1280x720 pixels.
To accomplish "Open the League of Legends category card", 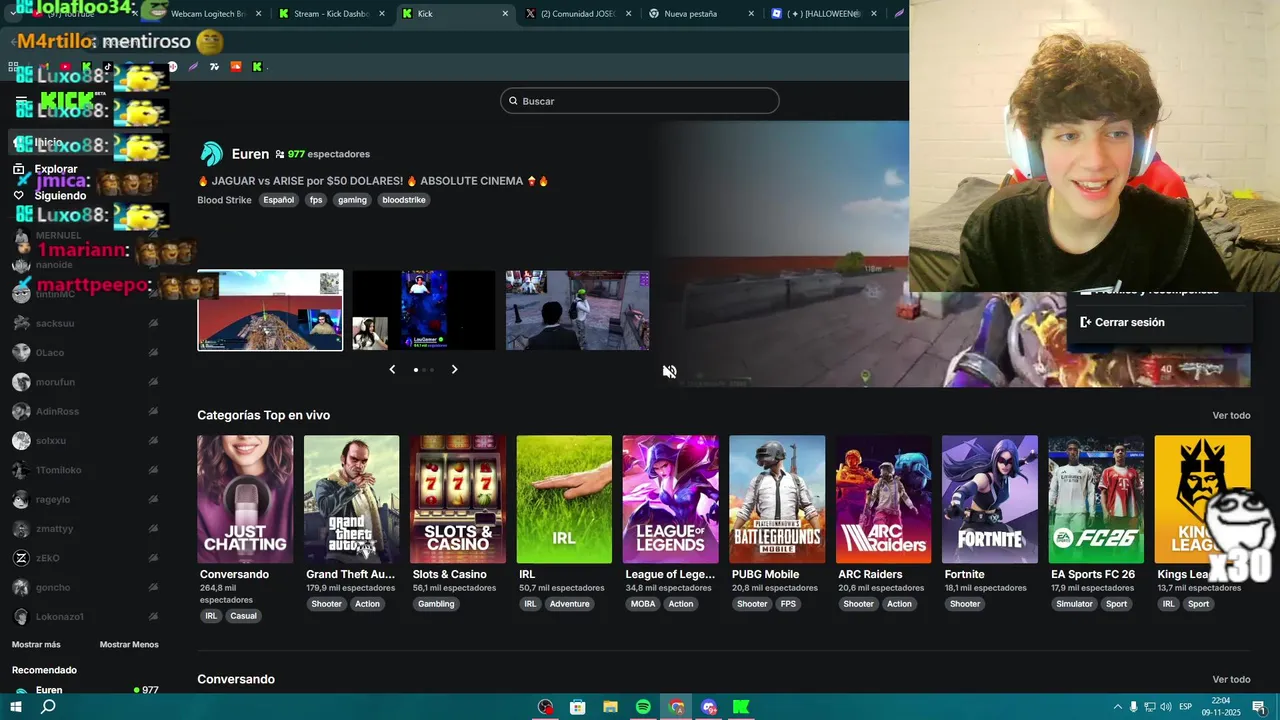I will pos(670,499).
